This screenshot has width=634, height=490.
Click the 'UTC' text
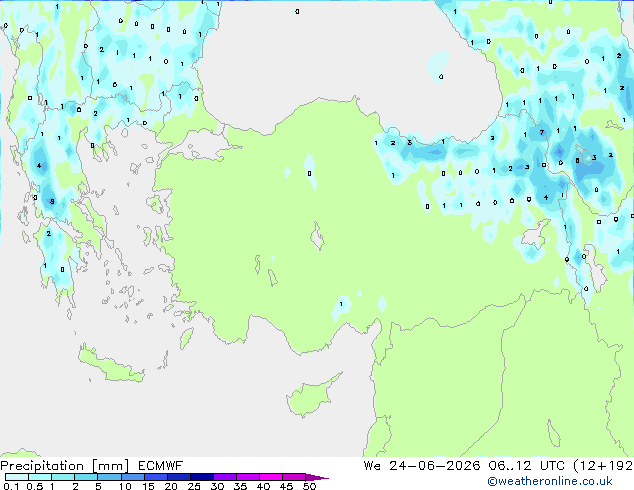(x=552, y=466)
